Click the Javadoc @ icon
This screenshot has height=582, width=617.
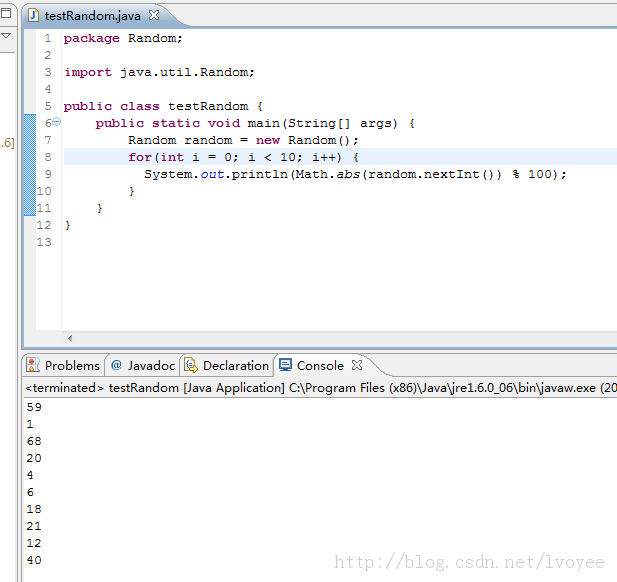pos(116,365)
